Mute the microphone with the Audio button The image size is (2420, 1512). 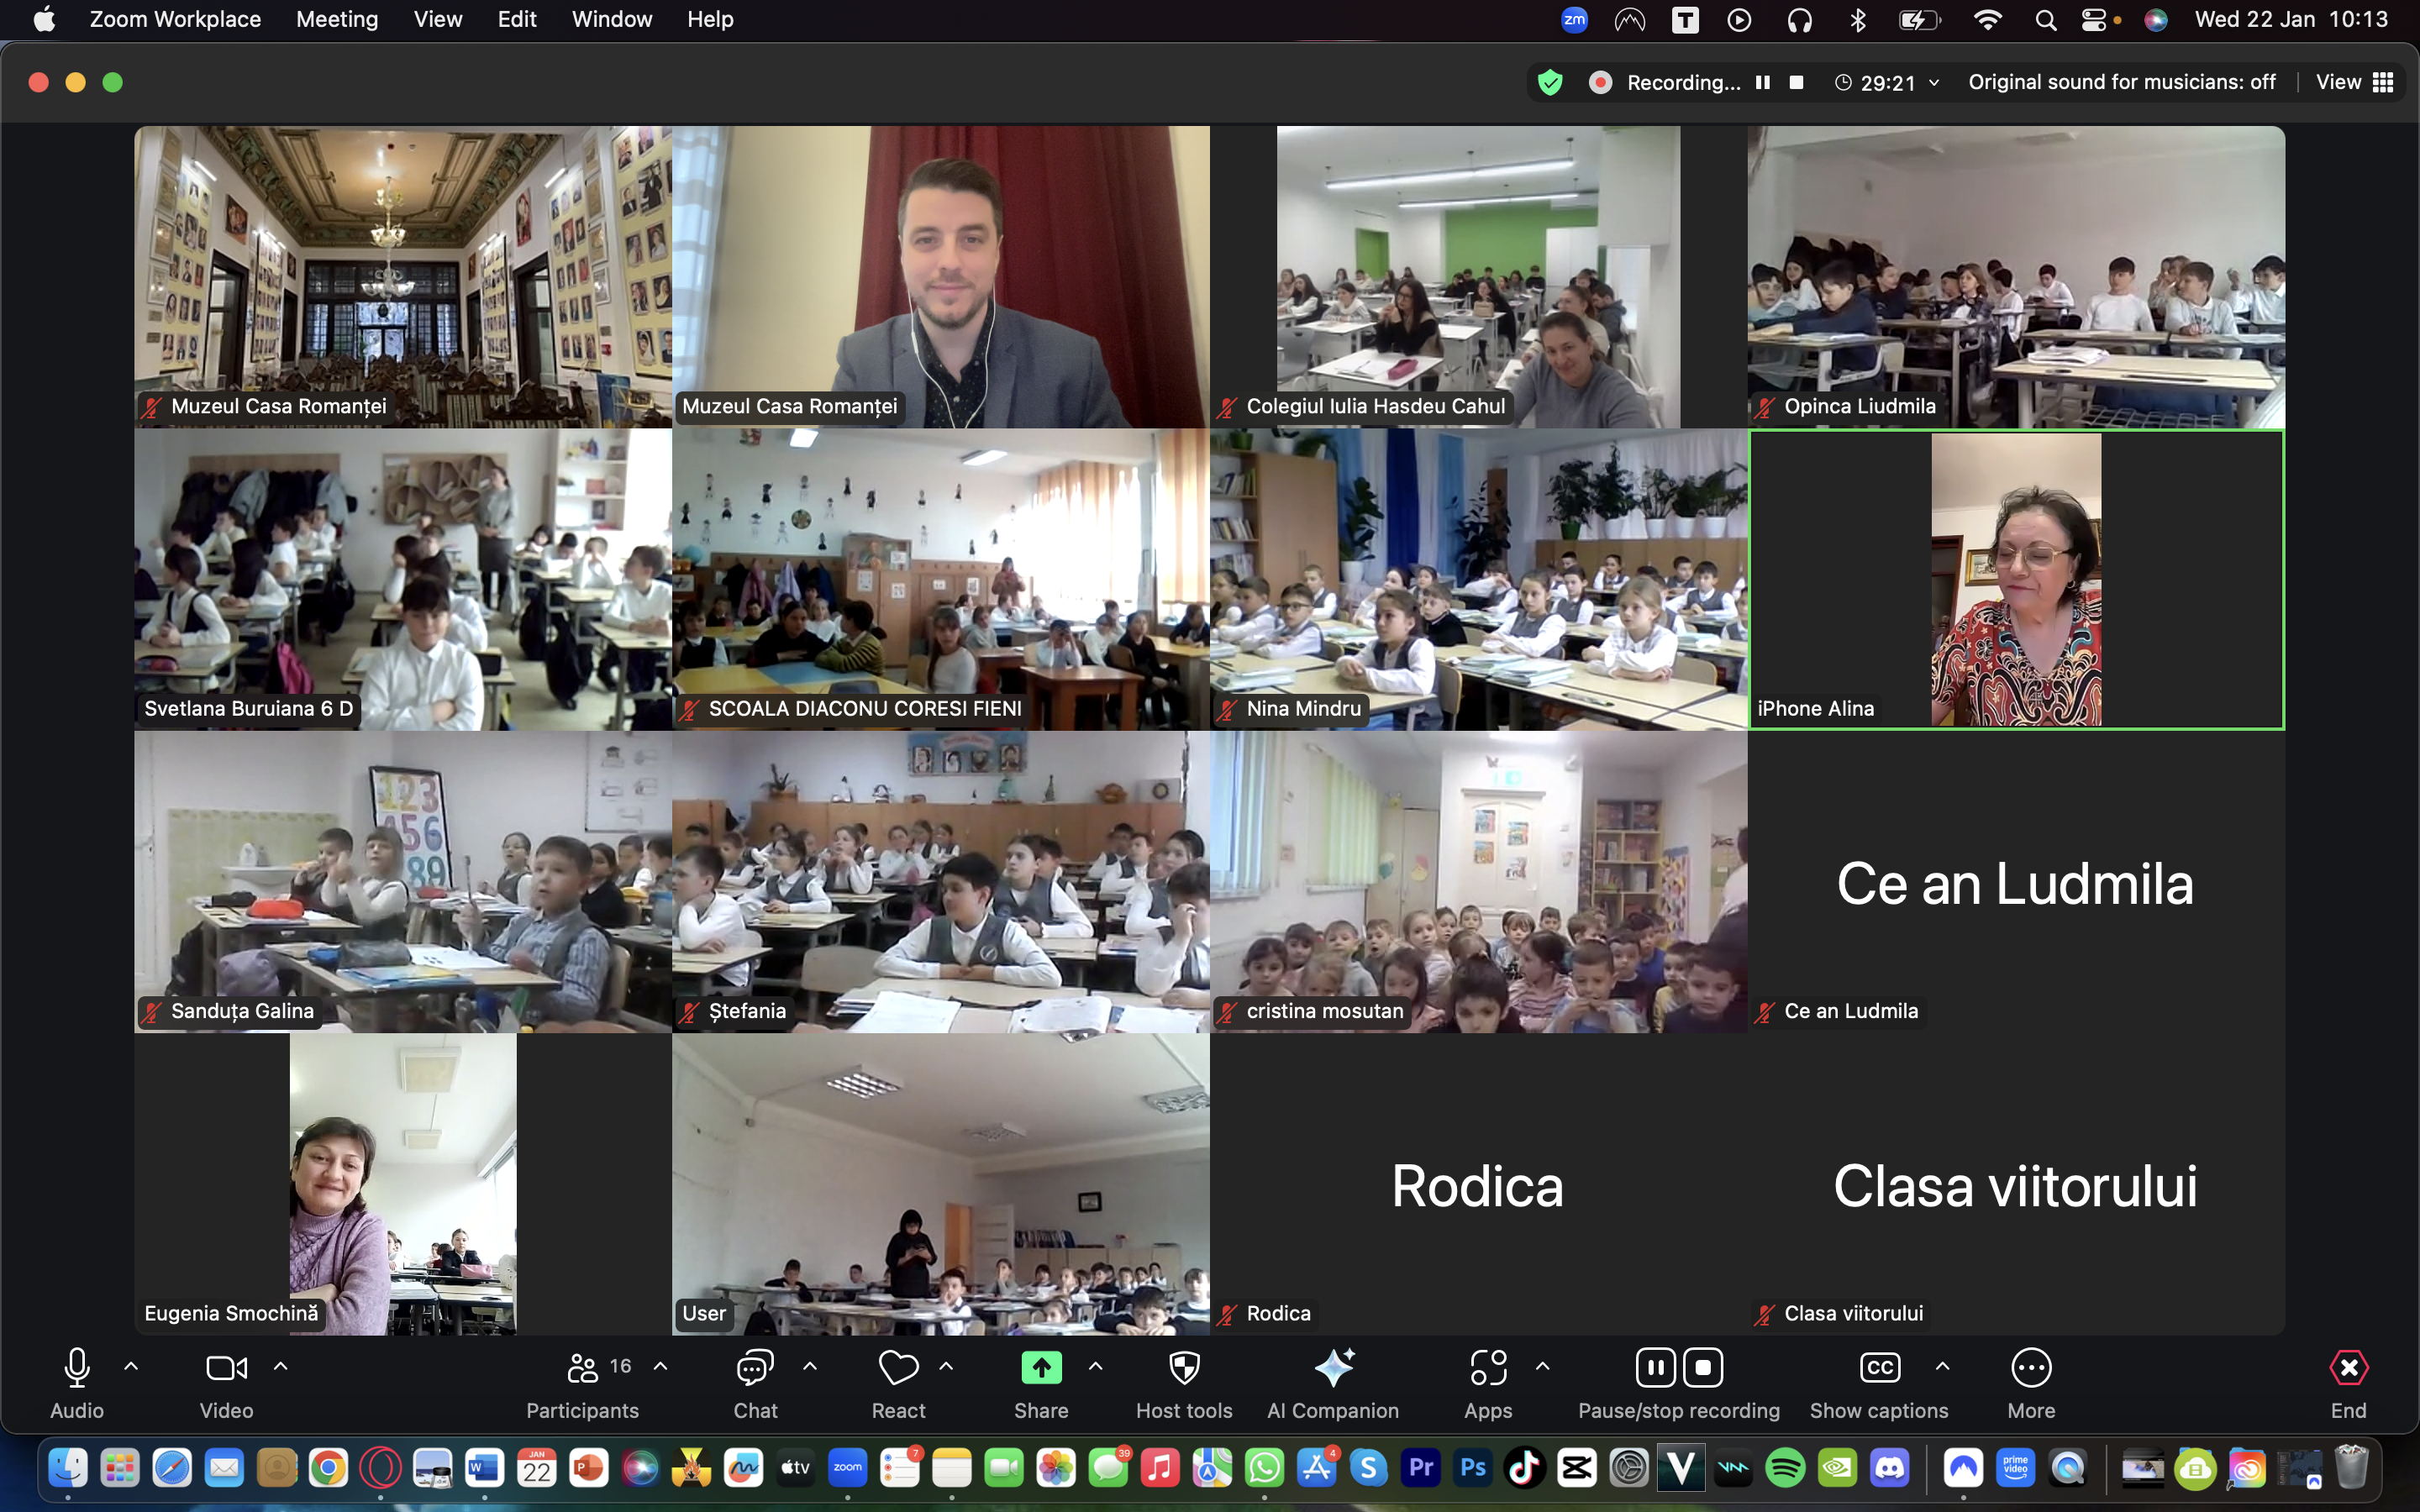[77, 1368]
